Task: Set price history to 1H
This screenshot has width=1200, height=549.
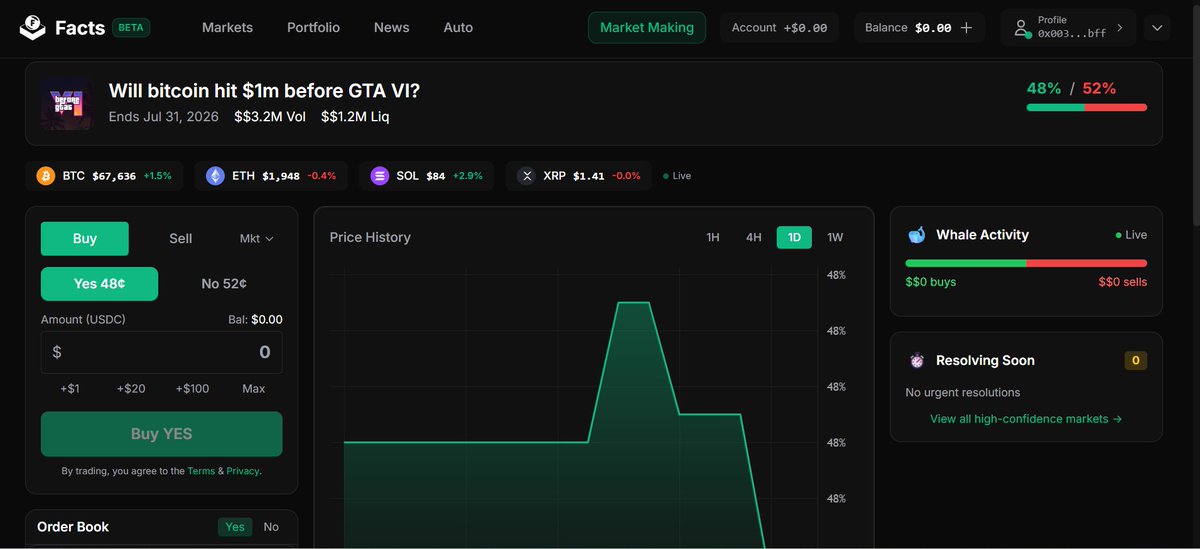Action: tap(713, 237)
